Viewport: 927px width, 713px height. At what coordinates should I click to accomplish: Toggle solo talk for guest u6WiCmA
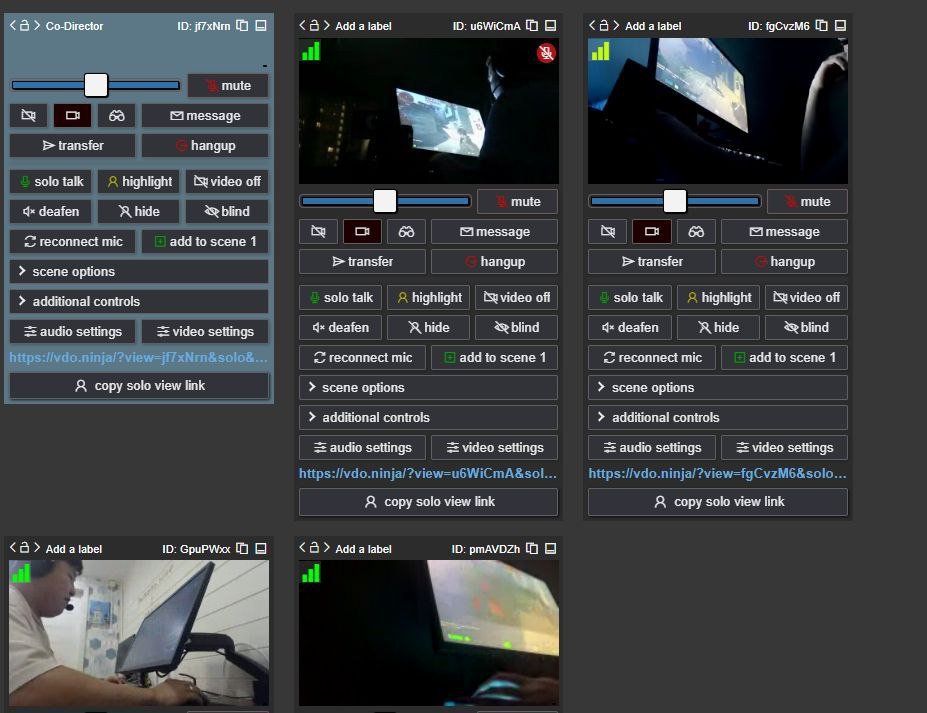(341, 297)
